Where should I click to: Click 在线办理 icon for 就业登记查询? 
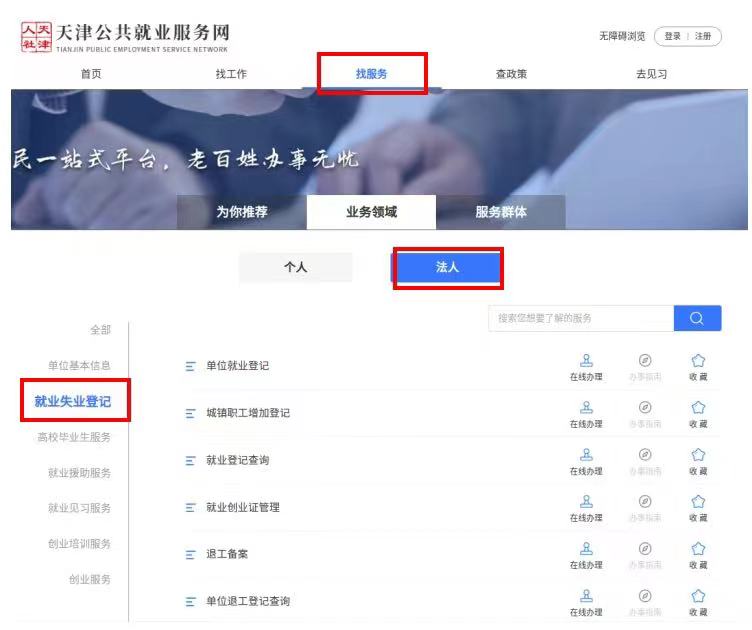(586, 455)
